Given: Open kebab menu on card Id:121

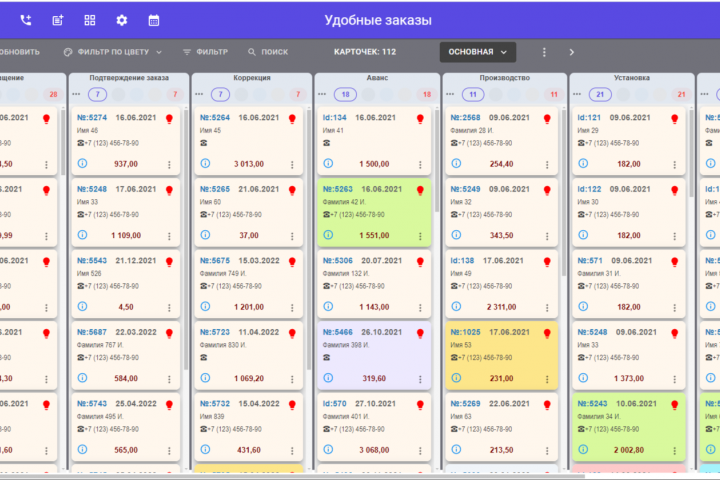Looking at the screenshot, I should 675,164.
